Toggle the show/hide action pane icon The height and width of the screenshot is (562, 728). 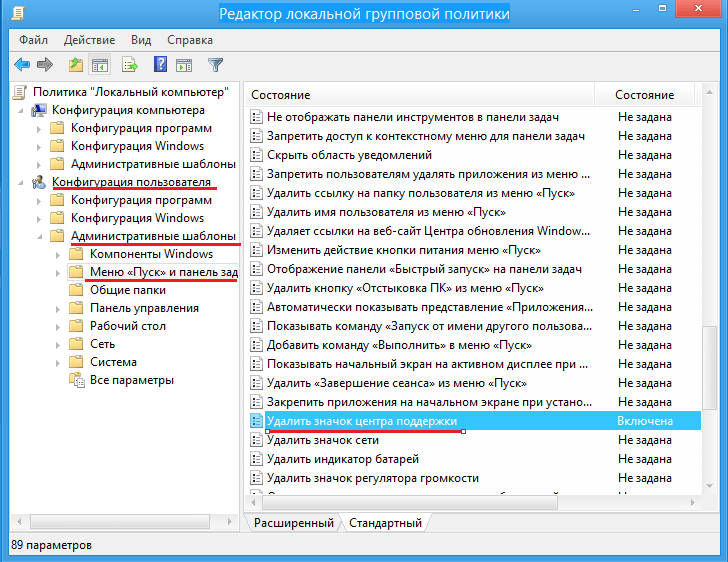(x=186, y=65)
